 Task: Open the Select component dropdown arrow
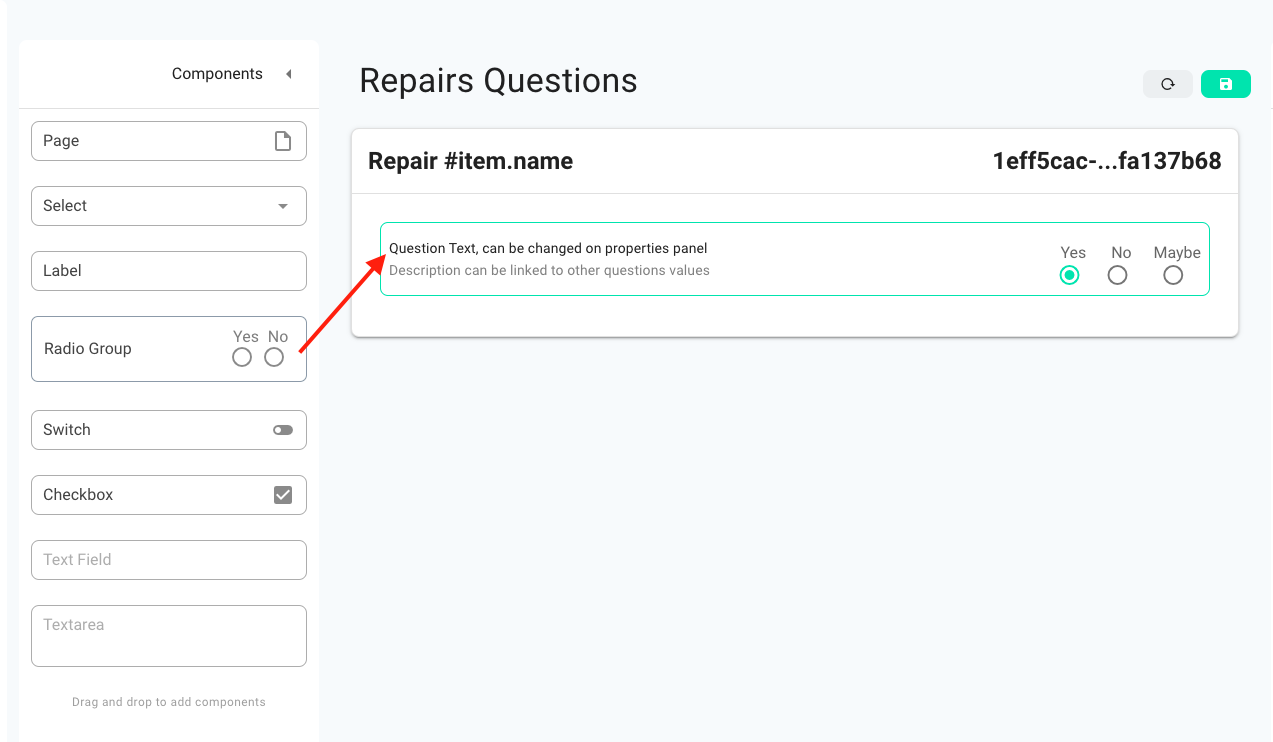tap(283, 206)
